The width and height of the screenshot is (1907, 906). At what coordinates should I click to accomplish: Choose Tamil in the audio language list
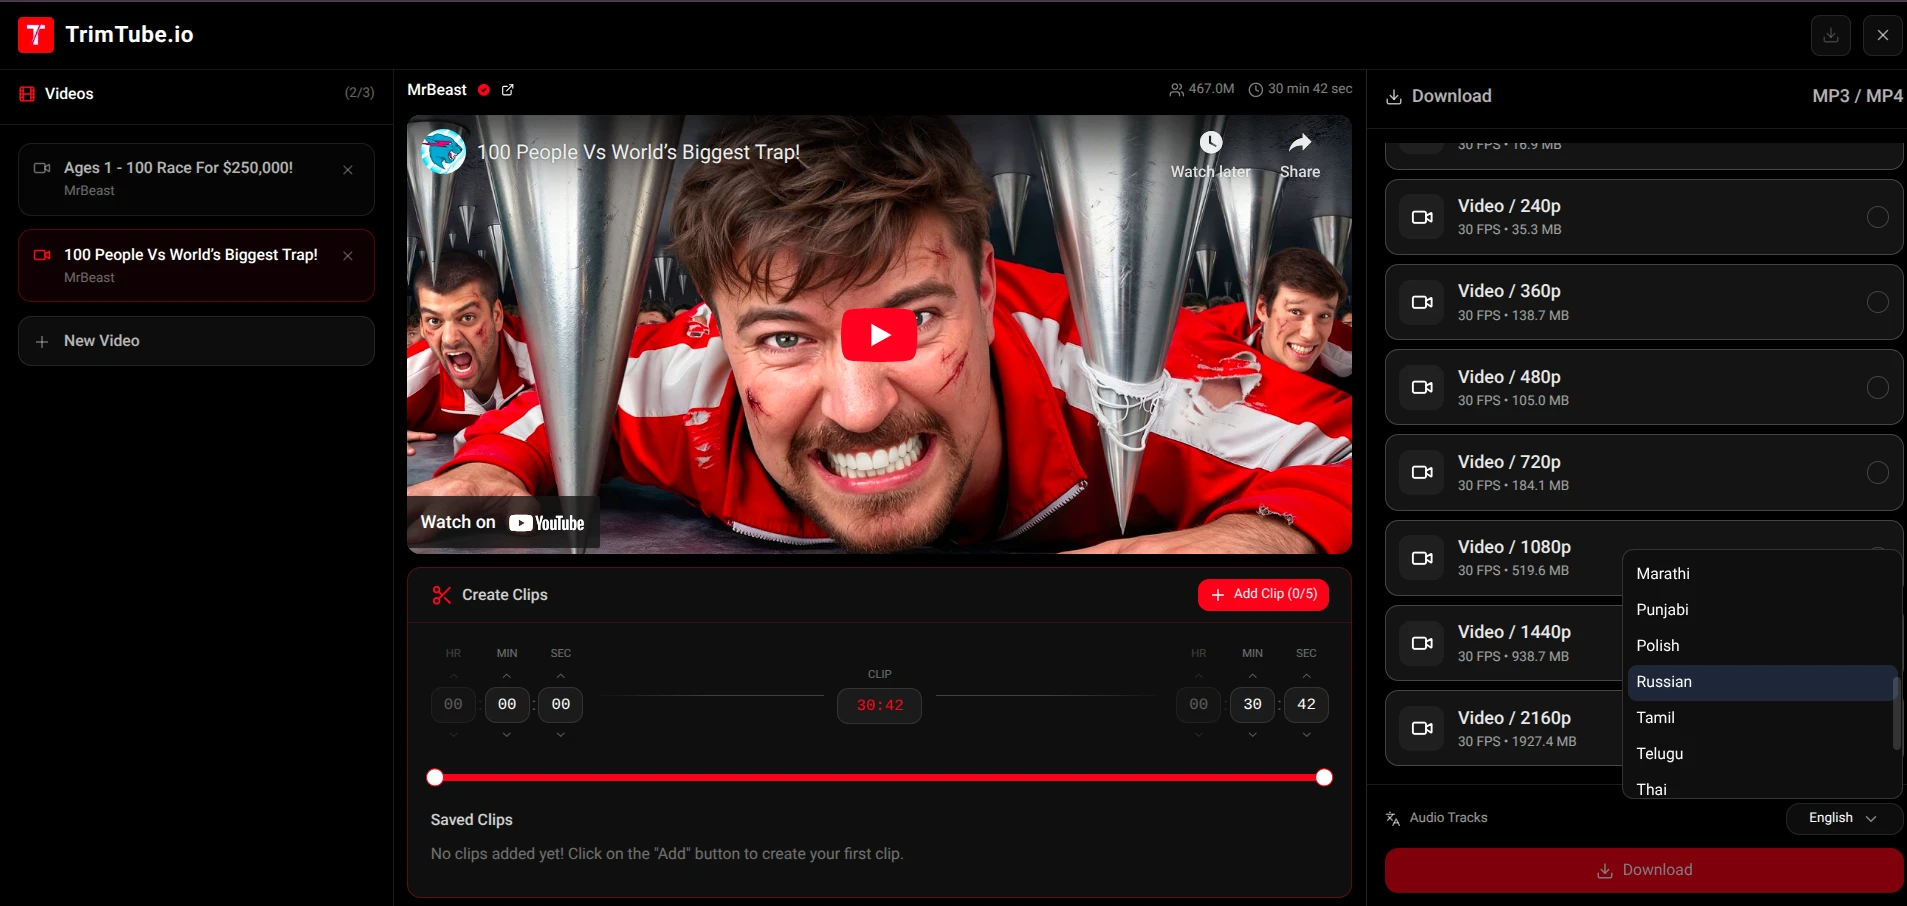click(x=1655, y=718)
